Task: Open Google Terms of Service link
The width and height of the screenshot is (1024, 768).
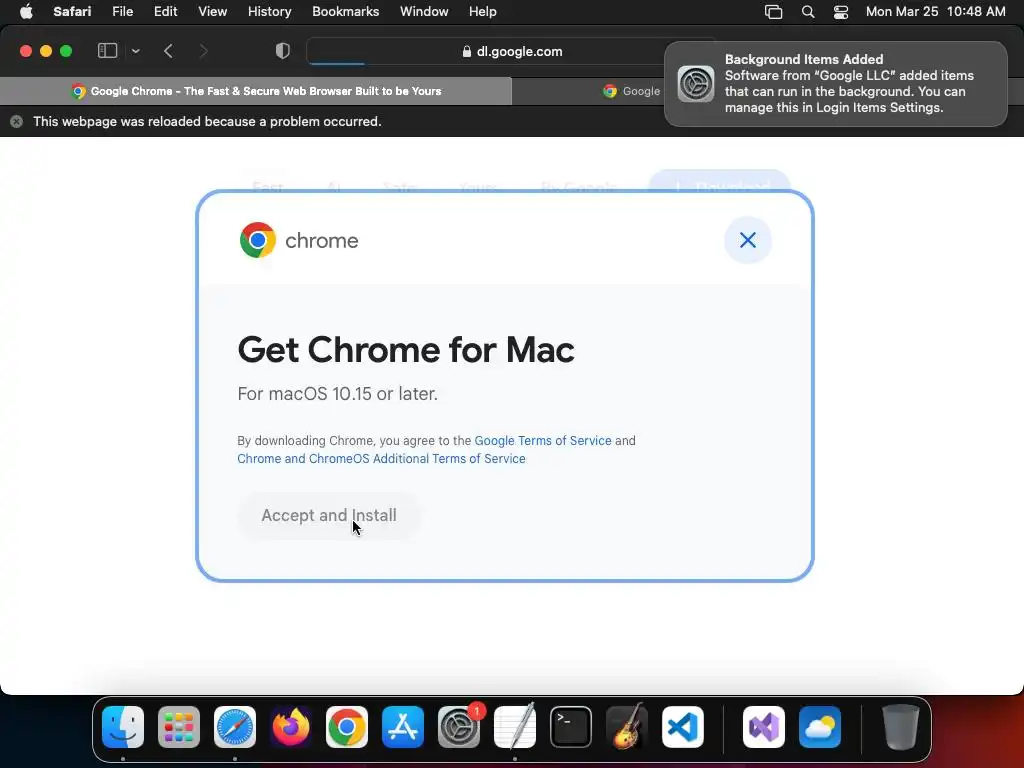Action: click(x=543, y=441)
